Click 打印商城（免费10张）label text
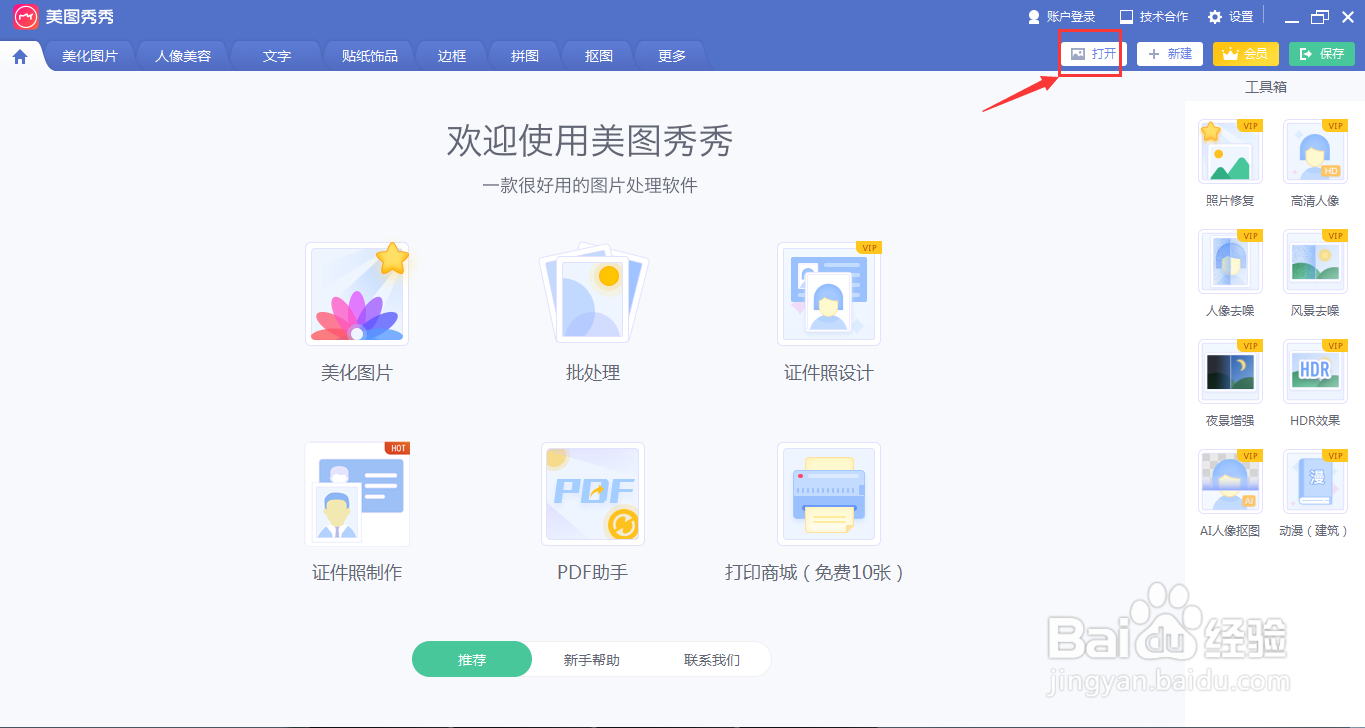 pos(815,573)
